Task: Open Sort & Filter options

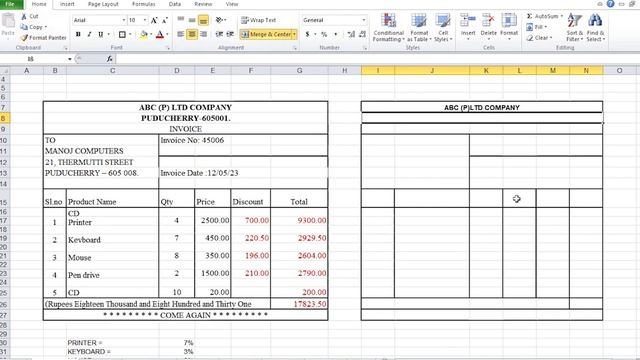Action: point(574,27)
